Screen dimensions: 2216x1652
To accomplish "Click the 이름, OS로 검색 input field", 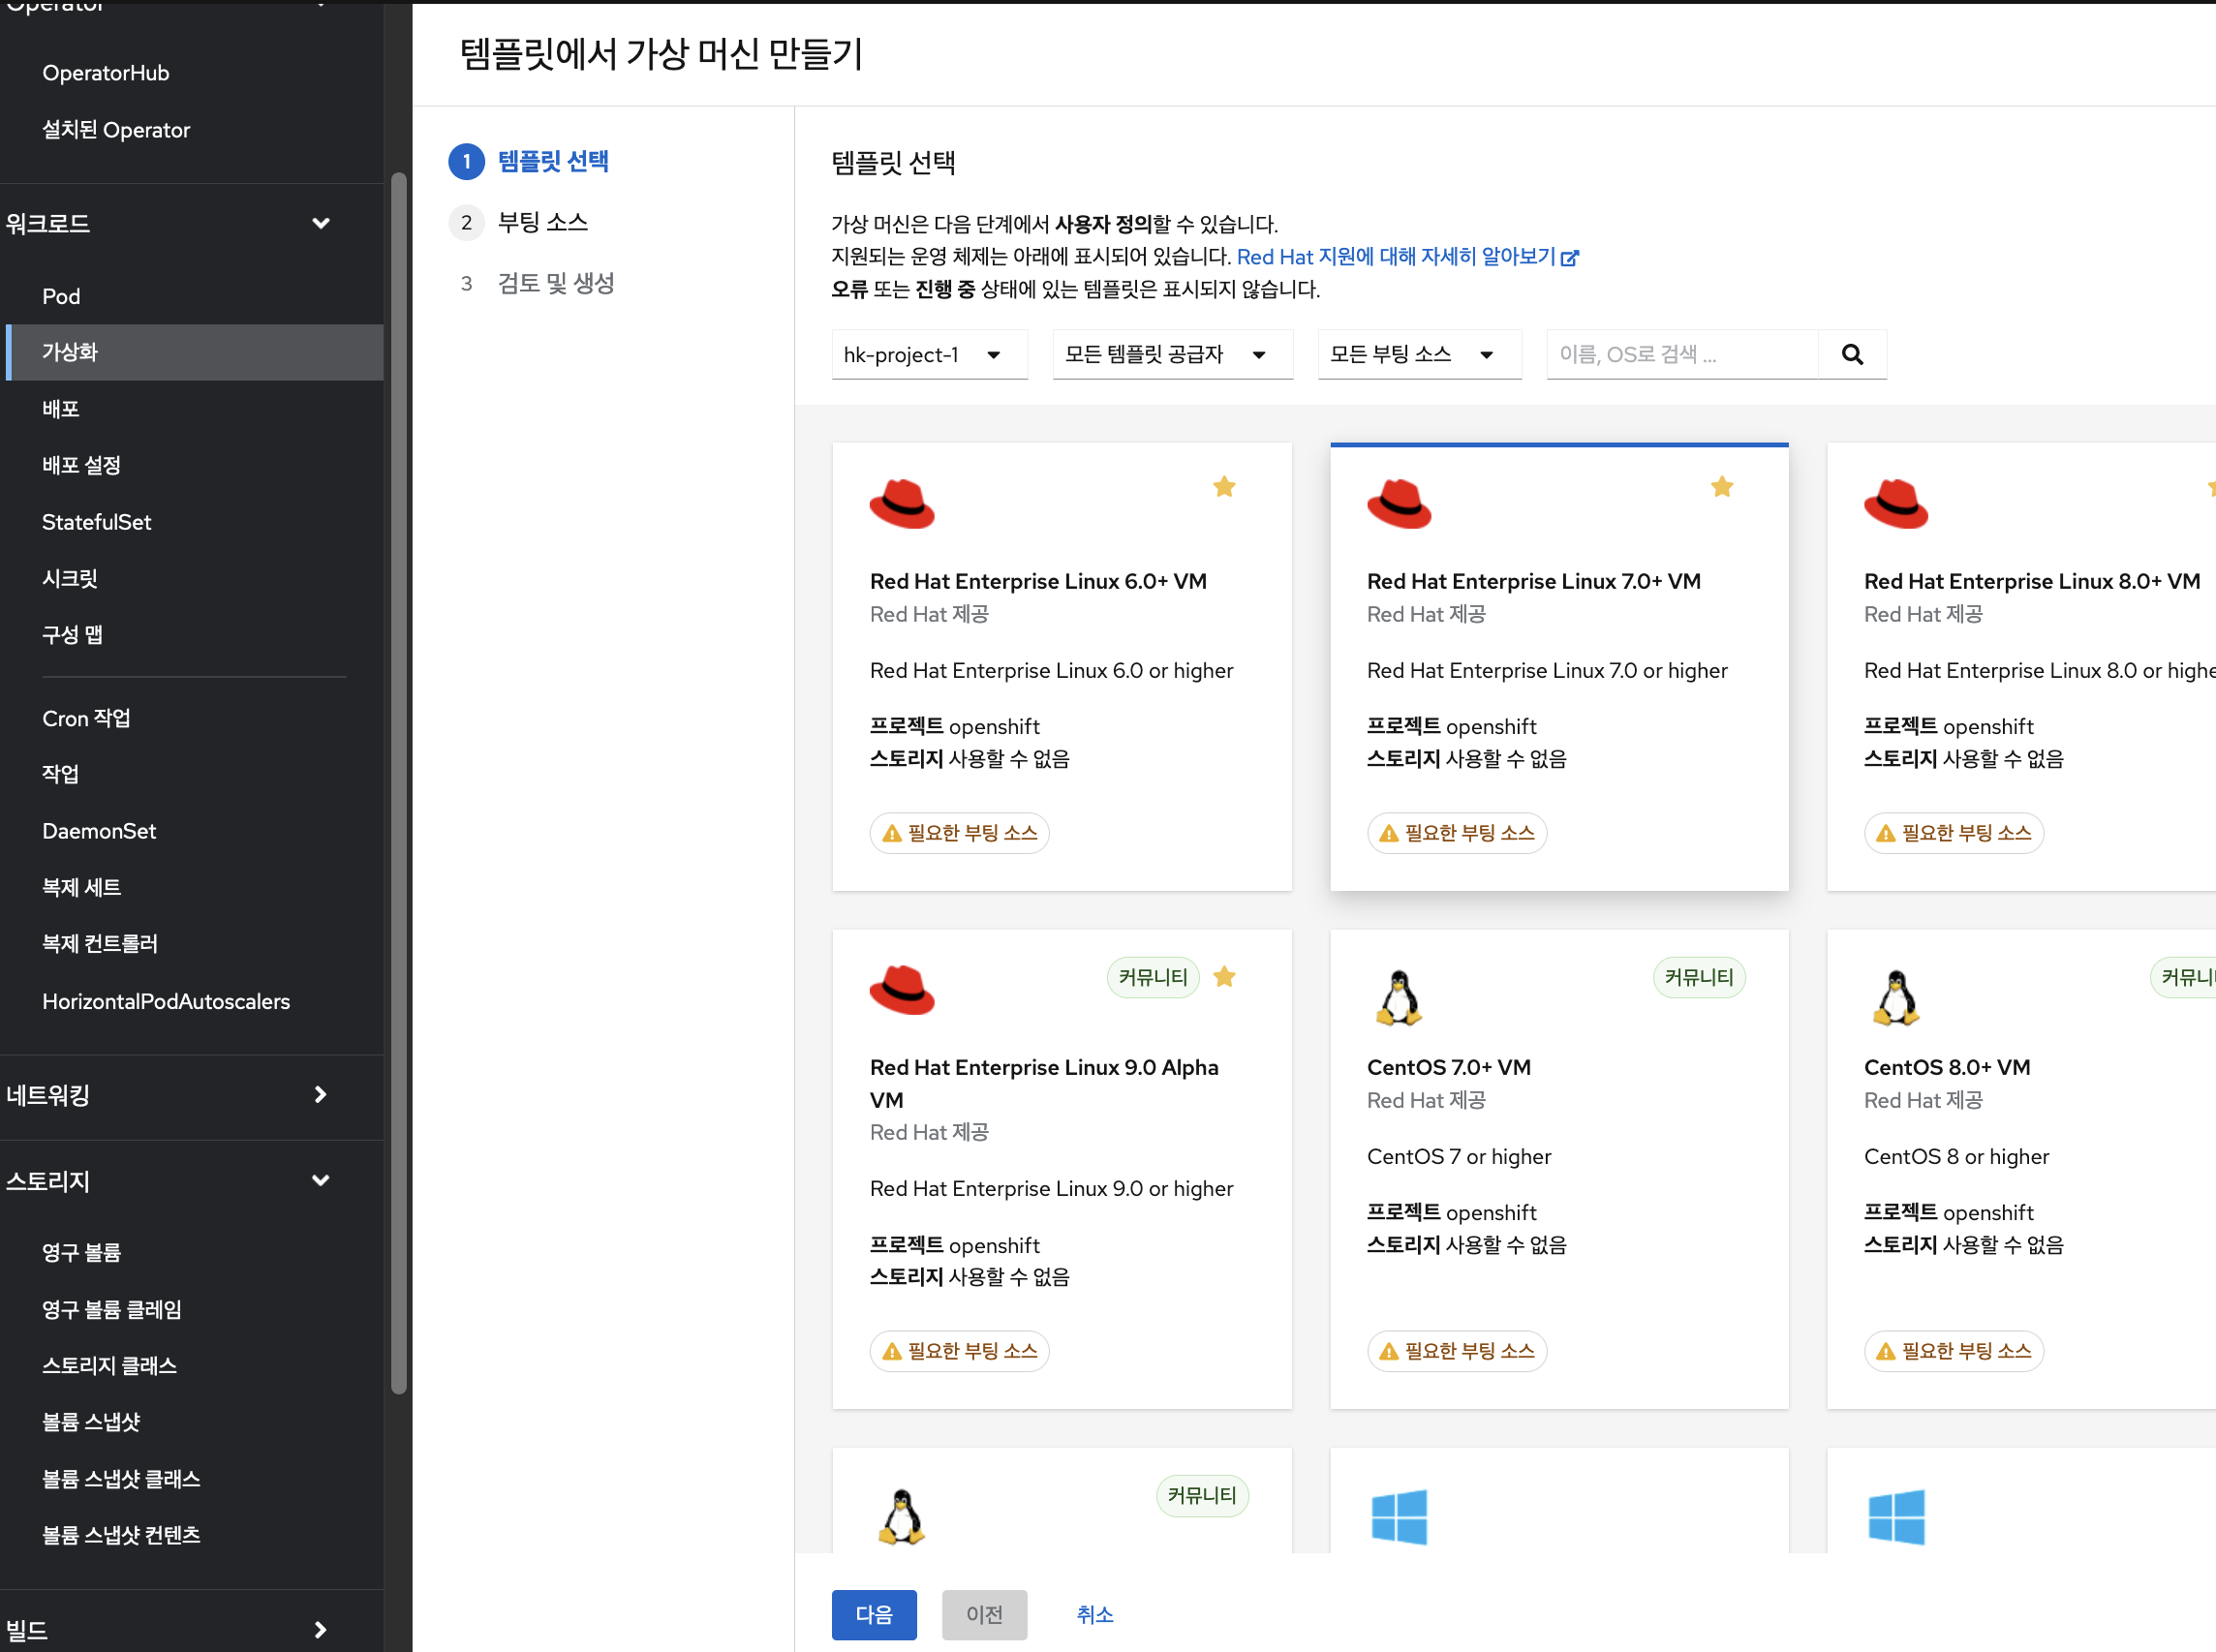I will [x=1682, y=355].
